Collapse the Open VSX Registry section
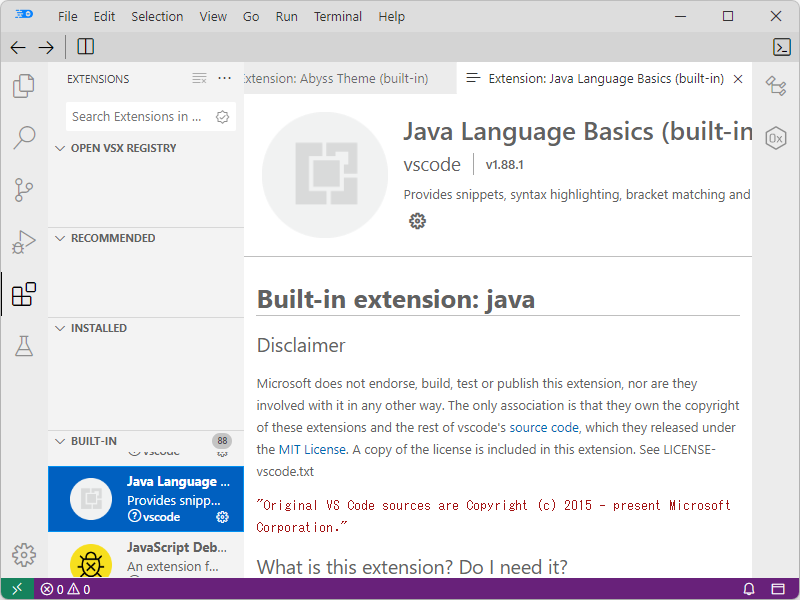The image size is (800, 600). coord(60,148)
